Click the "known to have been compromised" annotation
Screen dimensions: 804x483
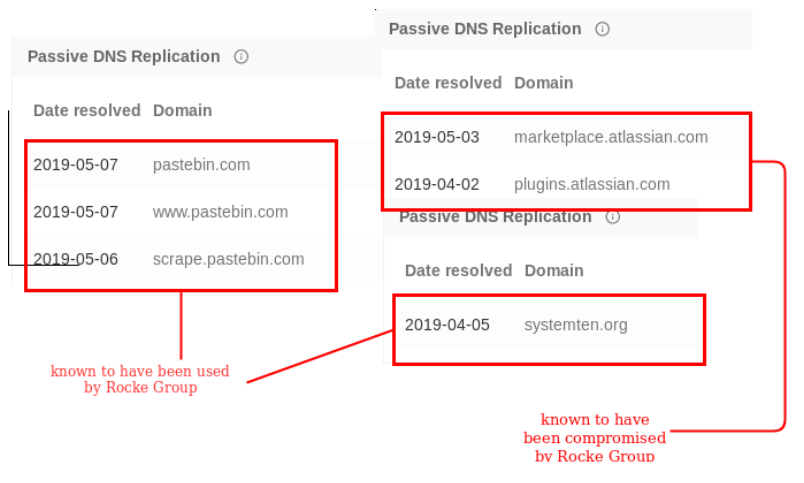click(594, 437)
